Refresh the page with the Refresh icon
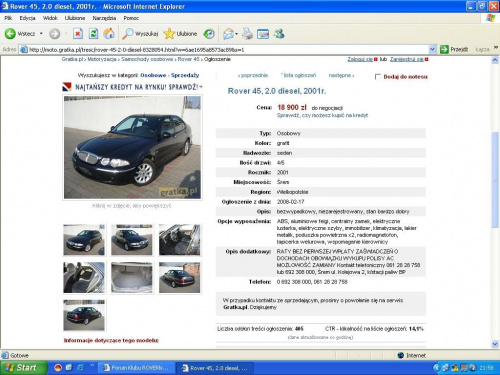 click(x=93, y=34)
